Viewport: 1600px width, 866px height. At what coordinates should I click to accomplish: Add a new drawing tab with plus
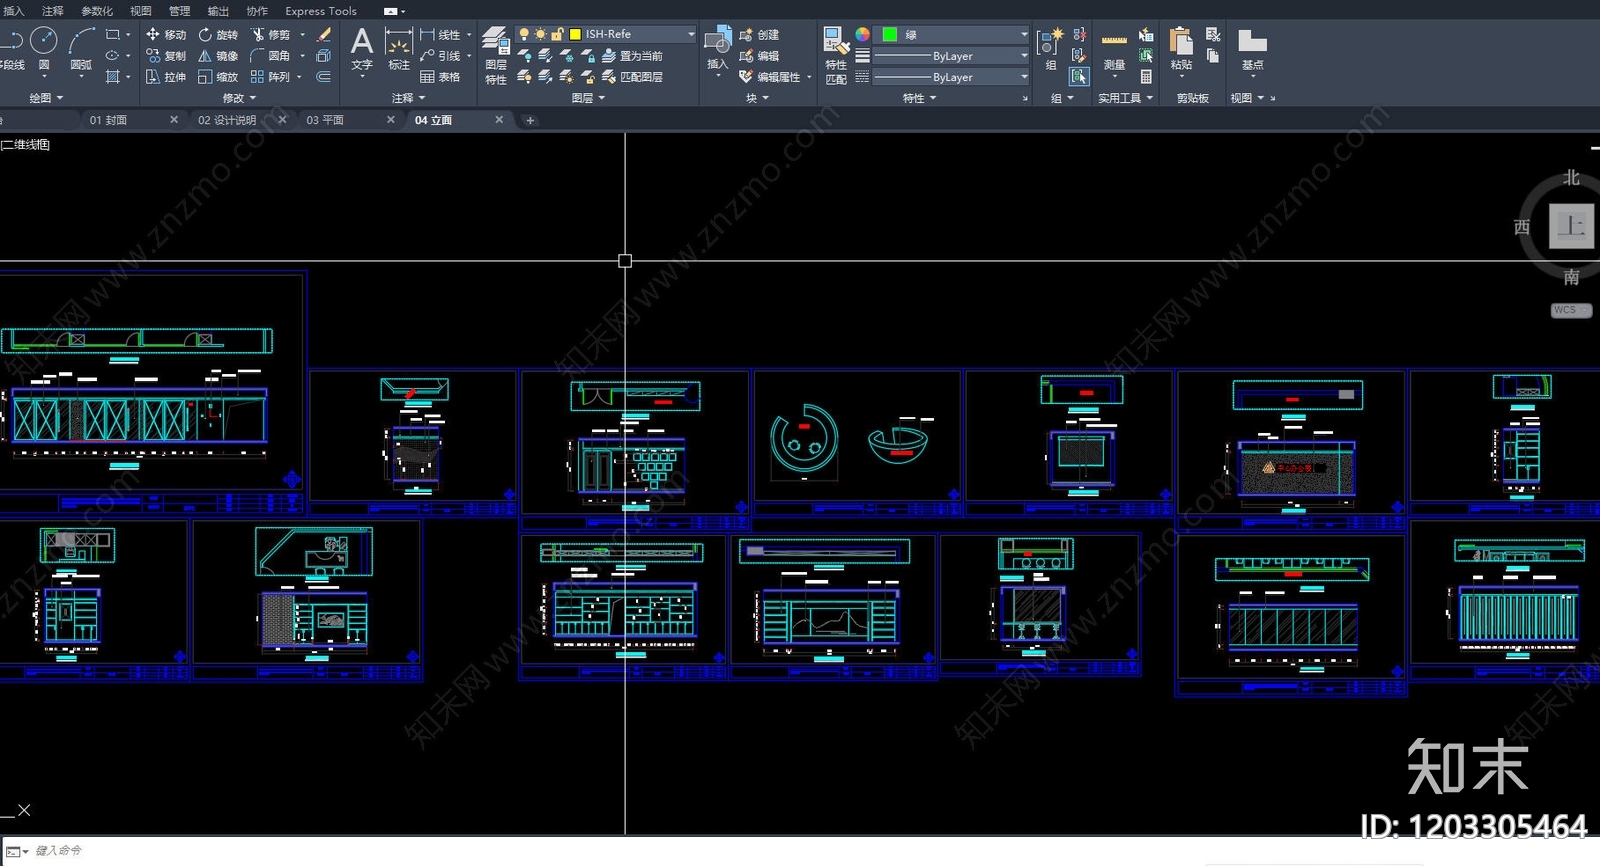point(530,120)
